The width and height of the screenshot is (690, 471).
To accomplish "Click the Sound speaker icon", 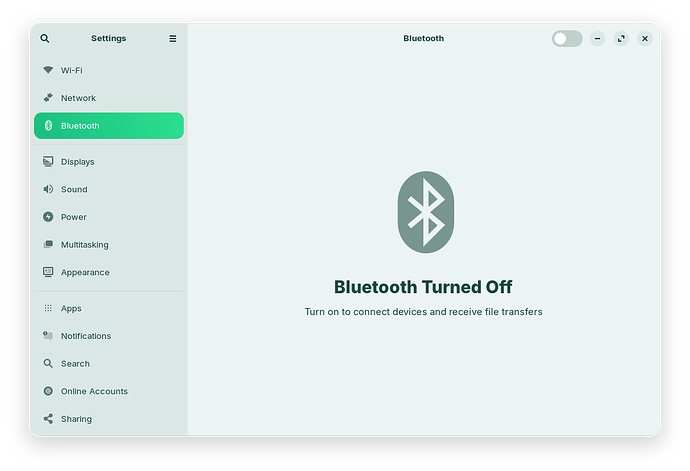I will (x=48, y=189).
